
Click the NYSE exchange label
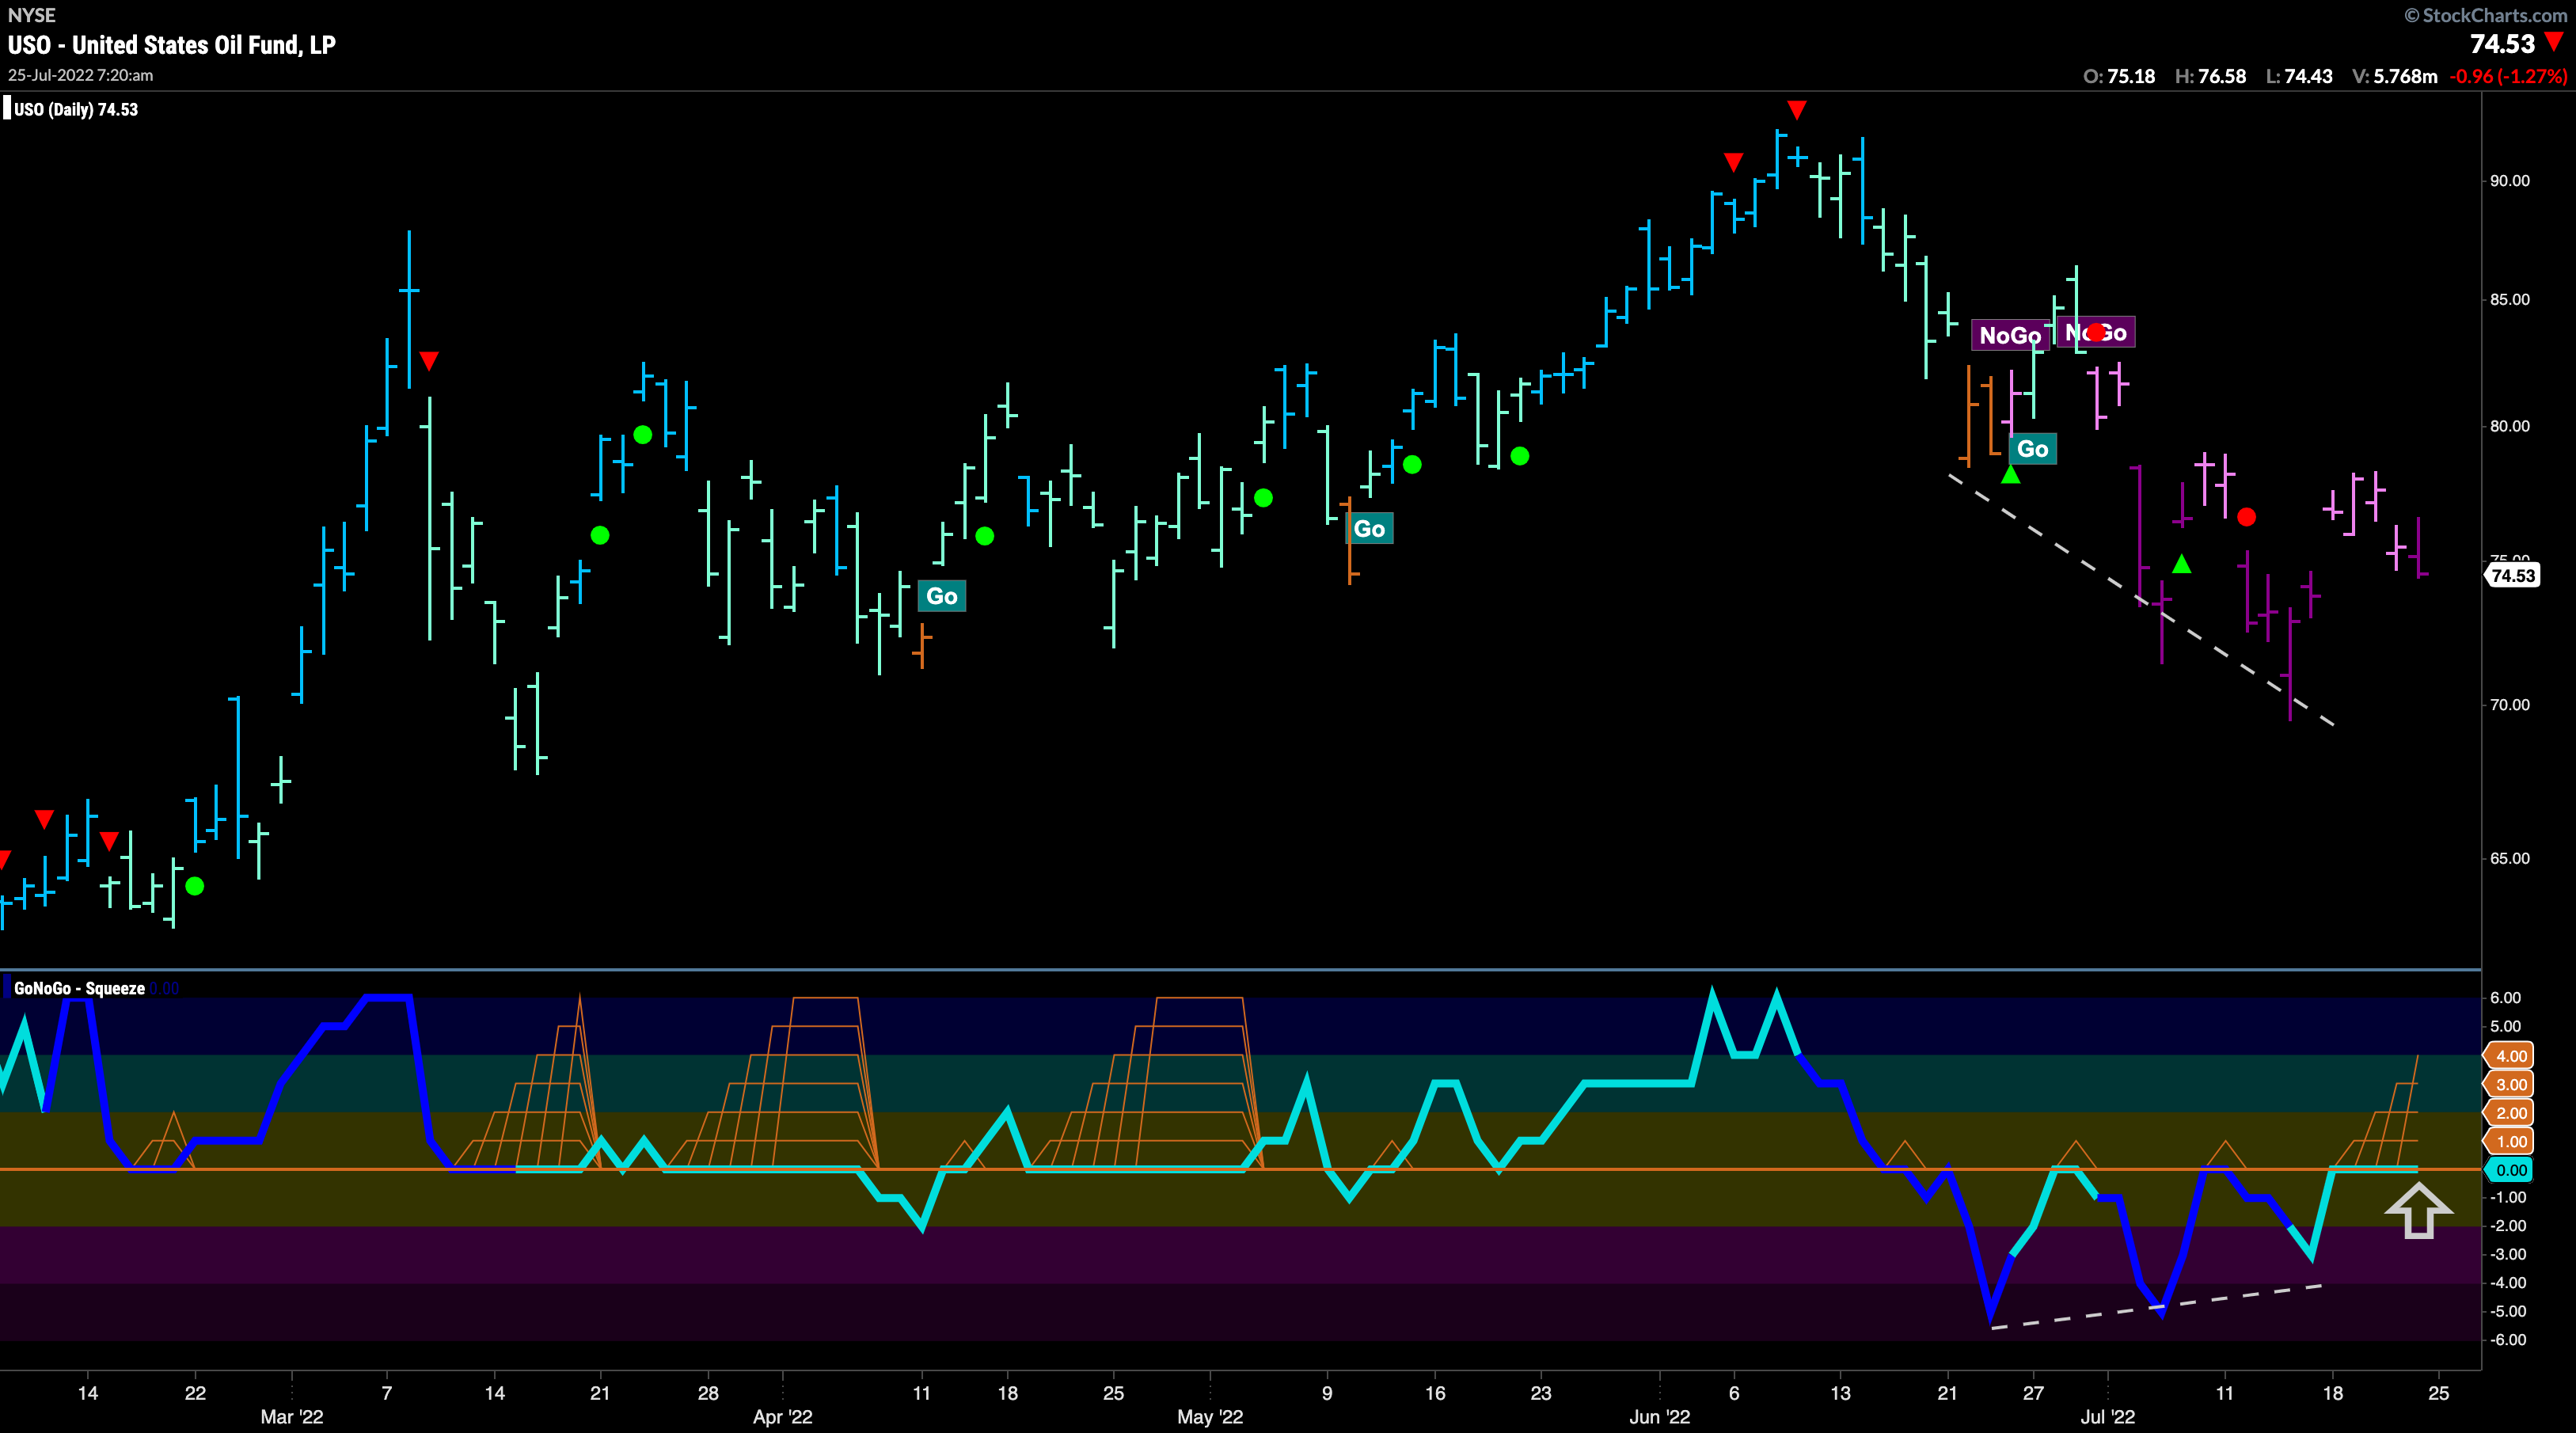point(32,15)
